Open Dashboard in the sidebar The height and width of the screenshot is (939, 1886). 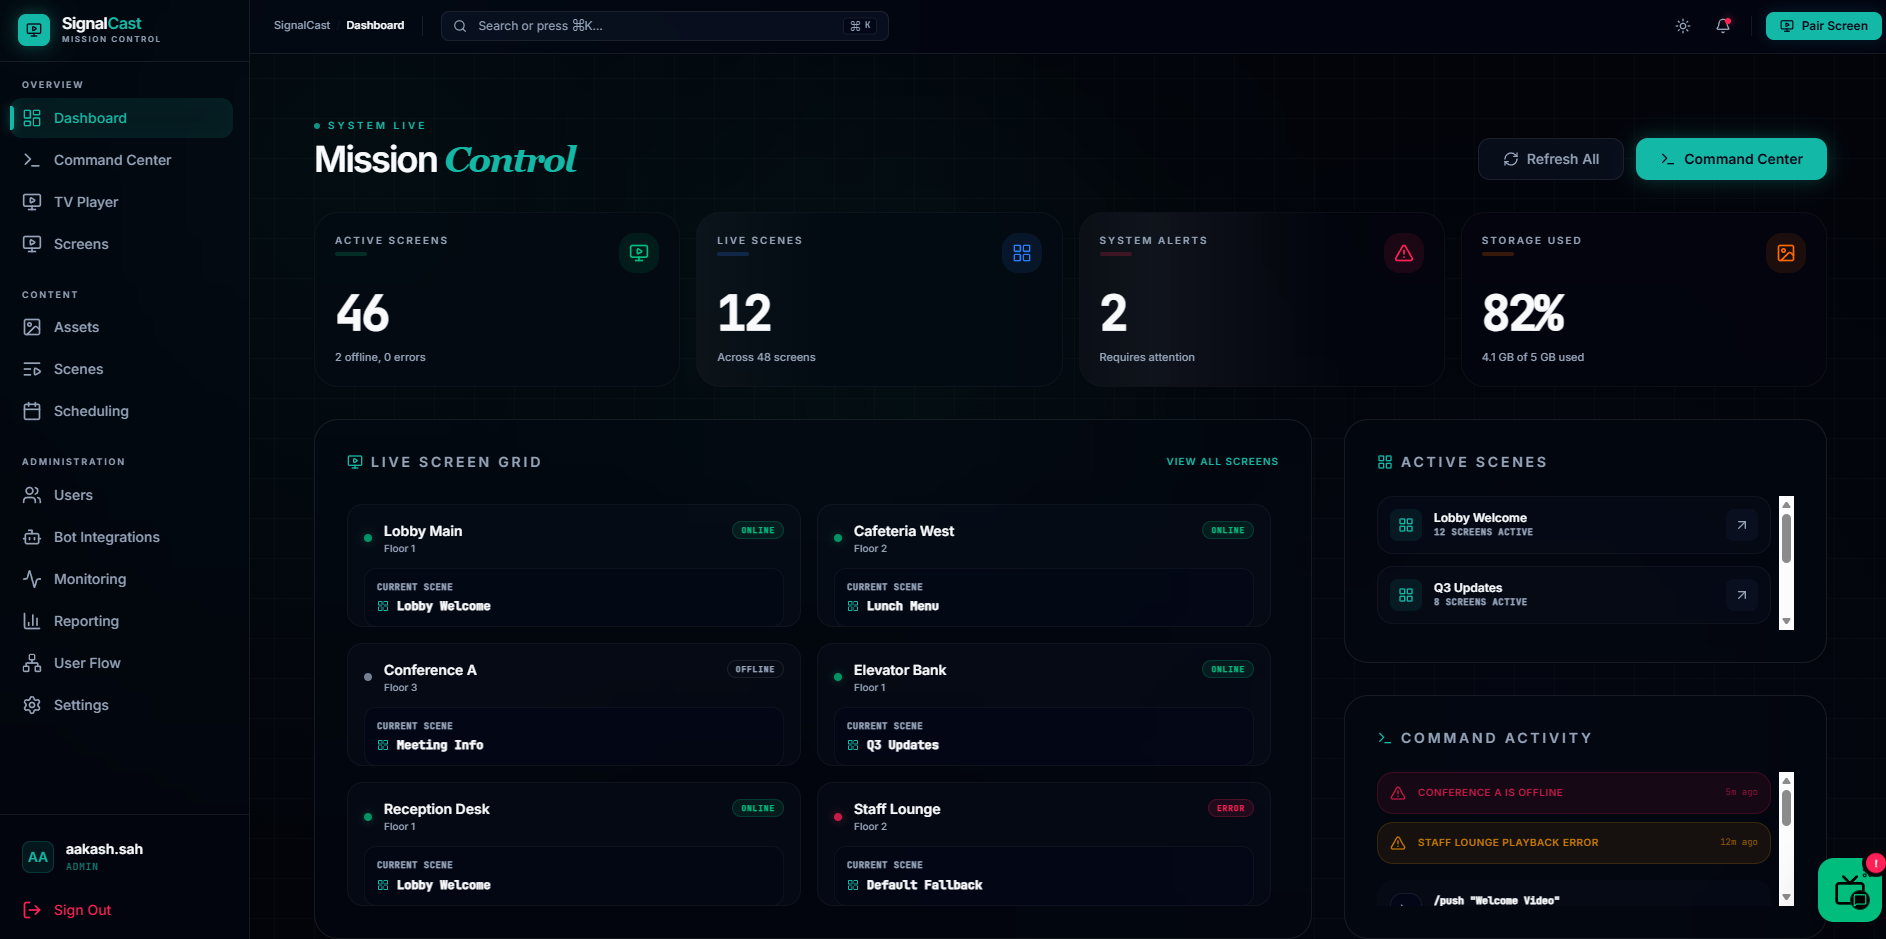(121, 118)
